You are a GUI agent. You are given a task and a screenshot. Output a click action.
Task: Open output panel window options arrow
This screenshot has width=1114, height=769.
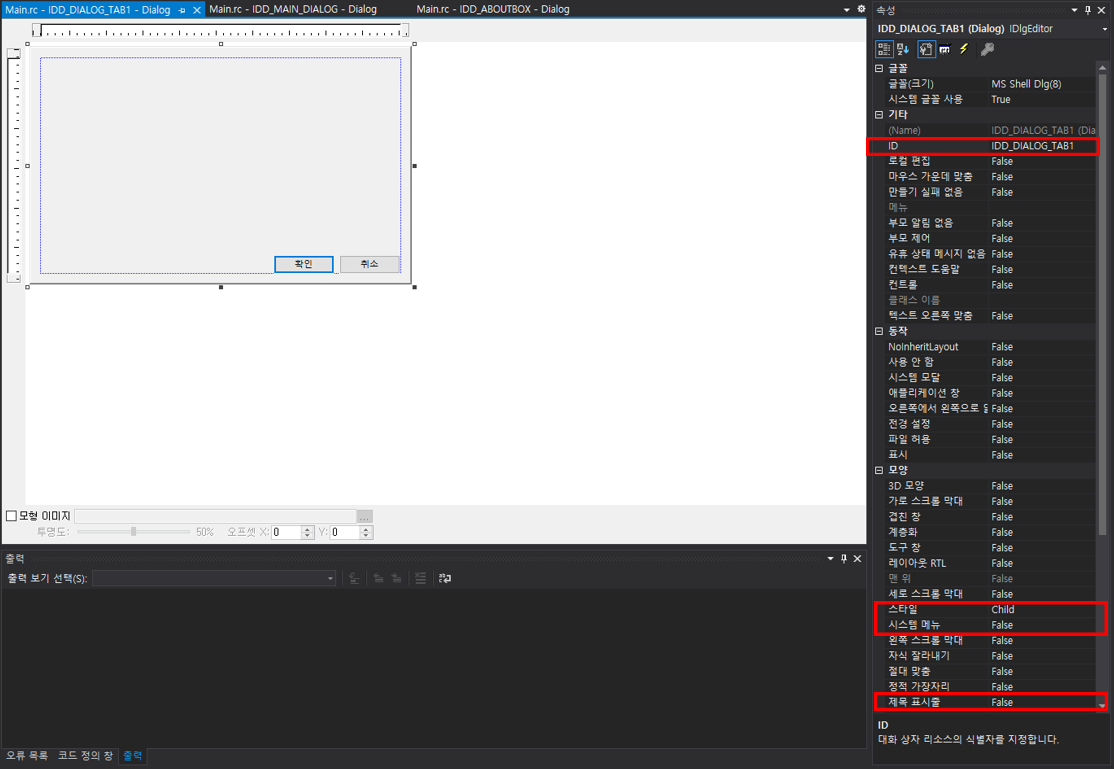coord(831,559)
